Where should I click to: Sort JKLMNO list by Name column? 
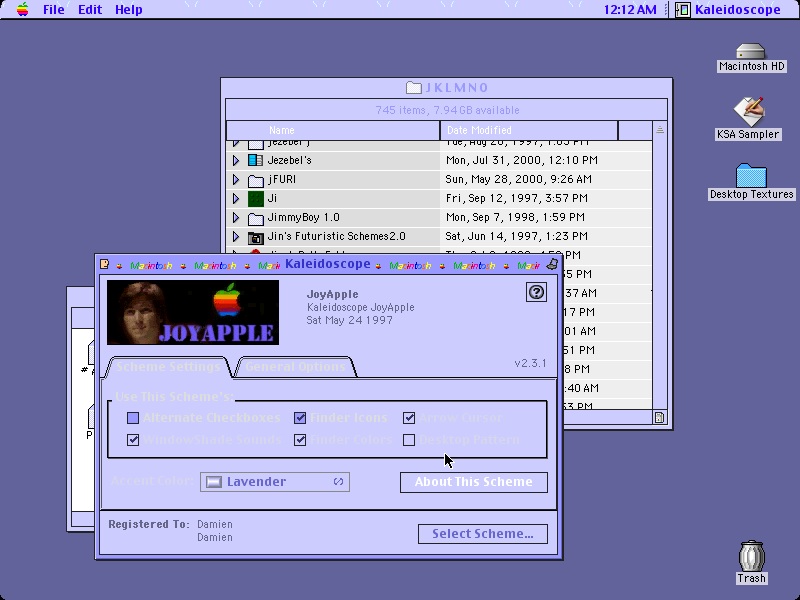pyautogui.click(x=333, y=130)
